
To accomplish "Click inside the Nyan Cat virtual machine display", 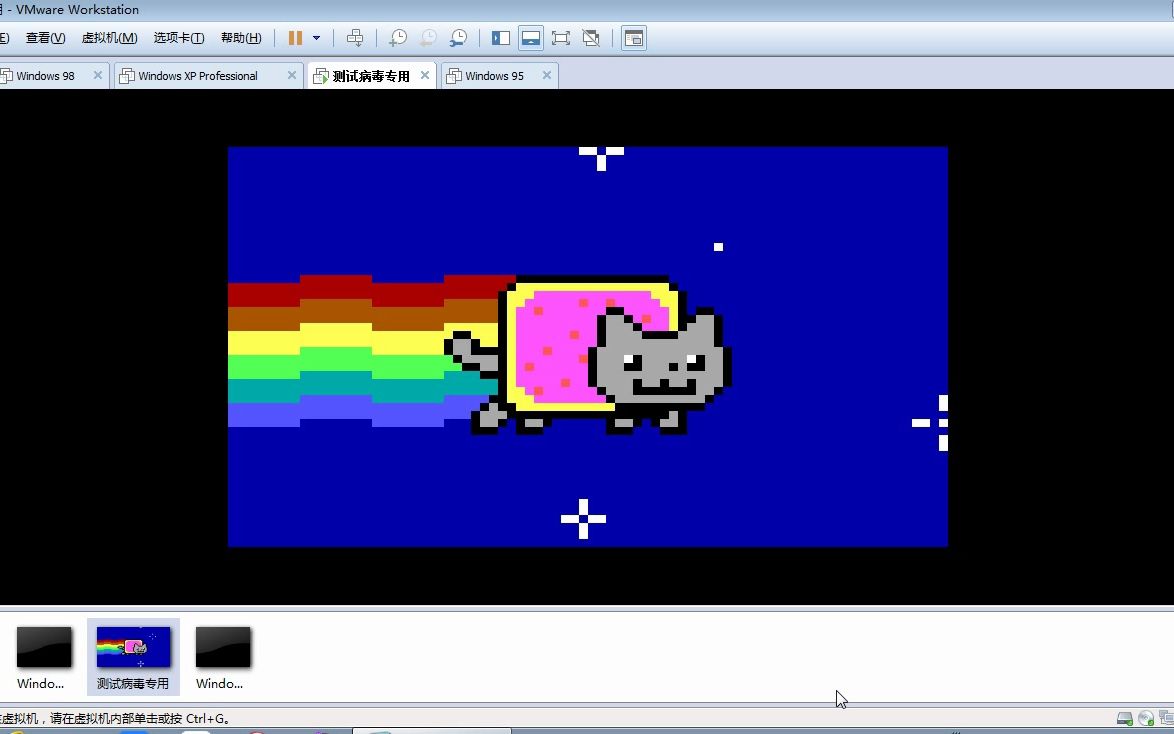I will pyautogui.click(x=588, y=346).
